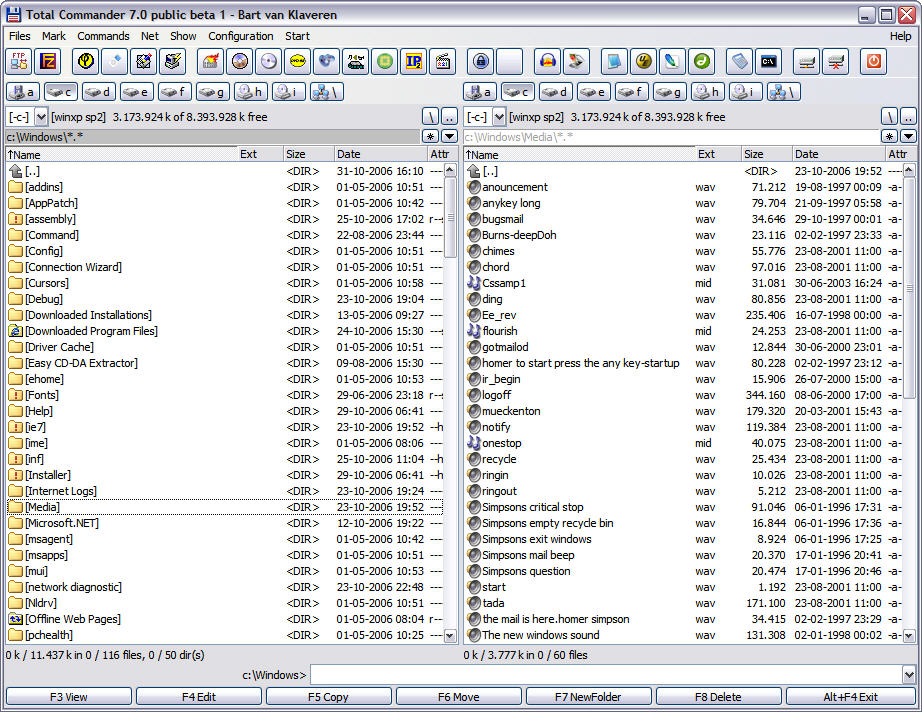The width and height of the screenshot is (922, 712).
Task: Switch left panel to CD drive h
Action: tap(250, 92)
